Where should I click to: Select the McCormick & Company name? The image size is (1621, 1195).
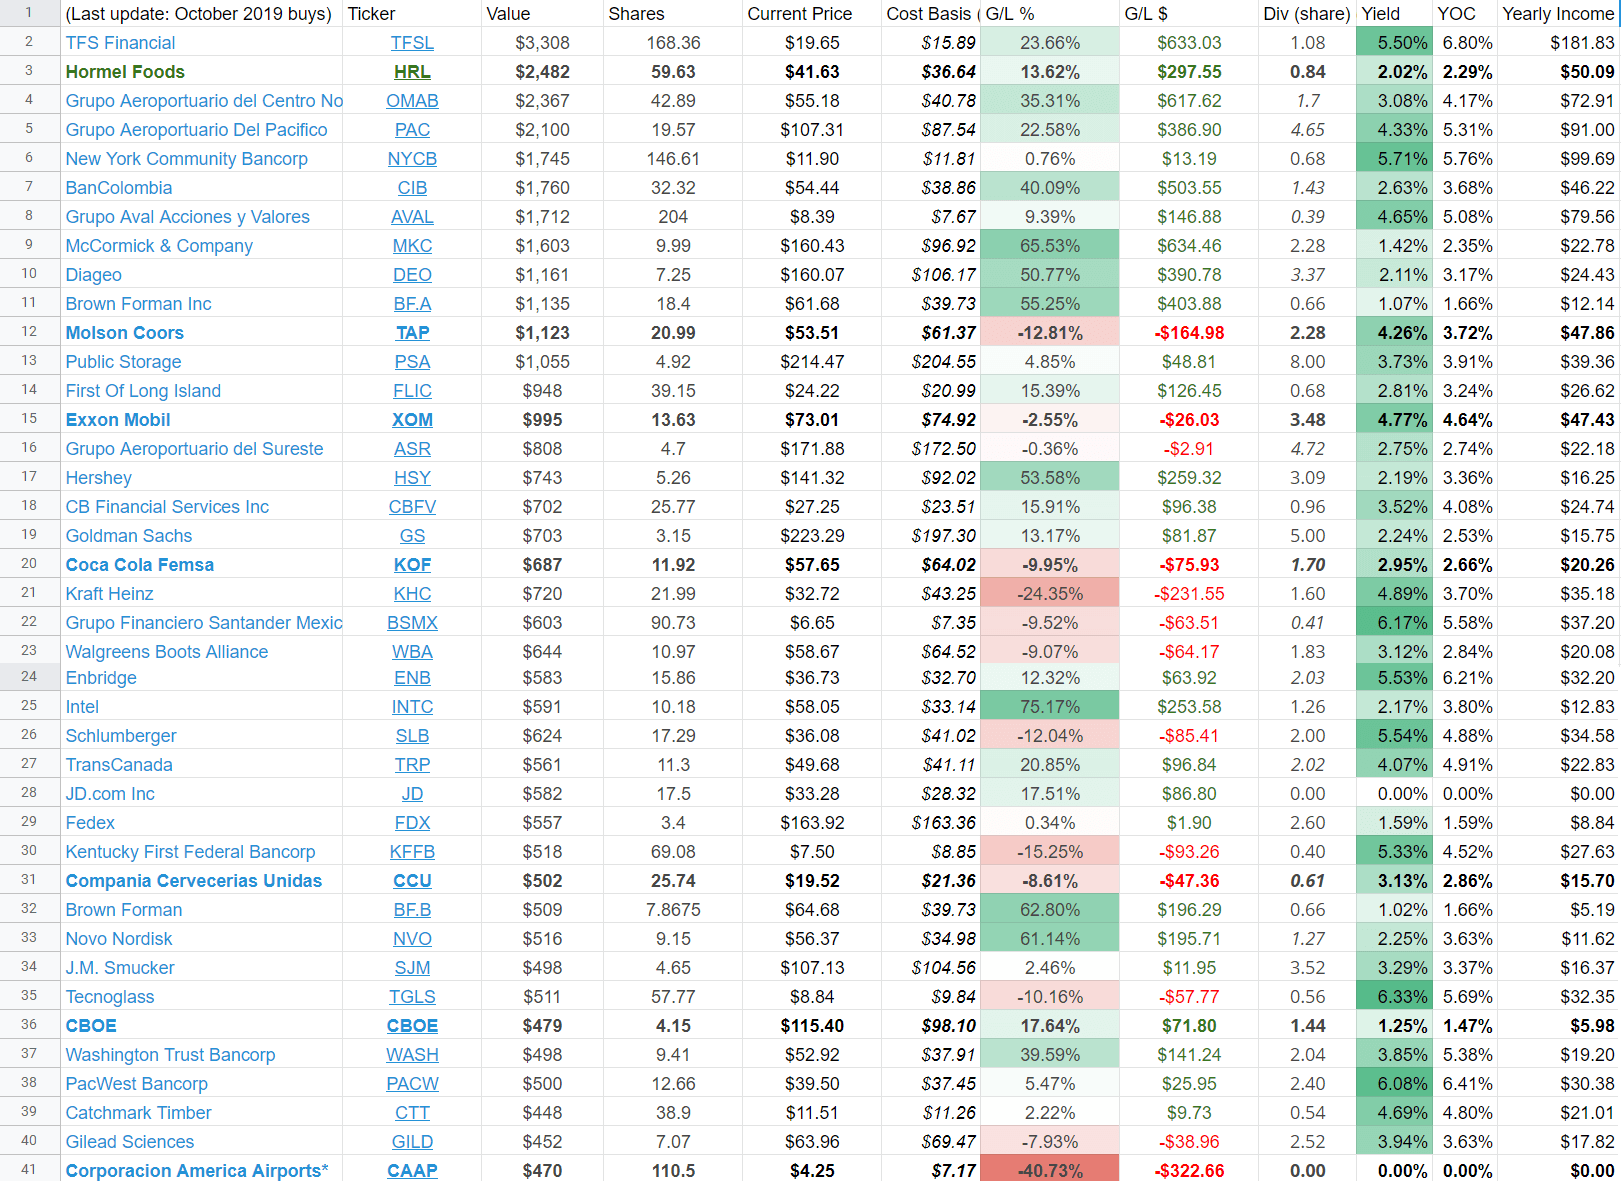coord(159,246)
